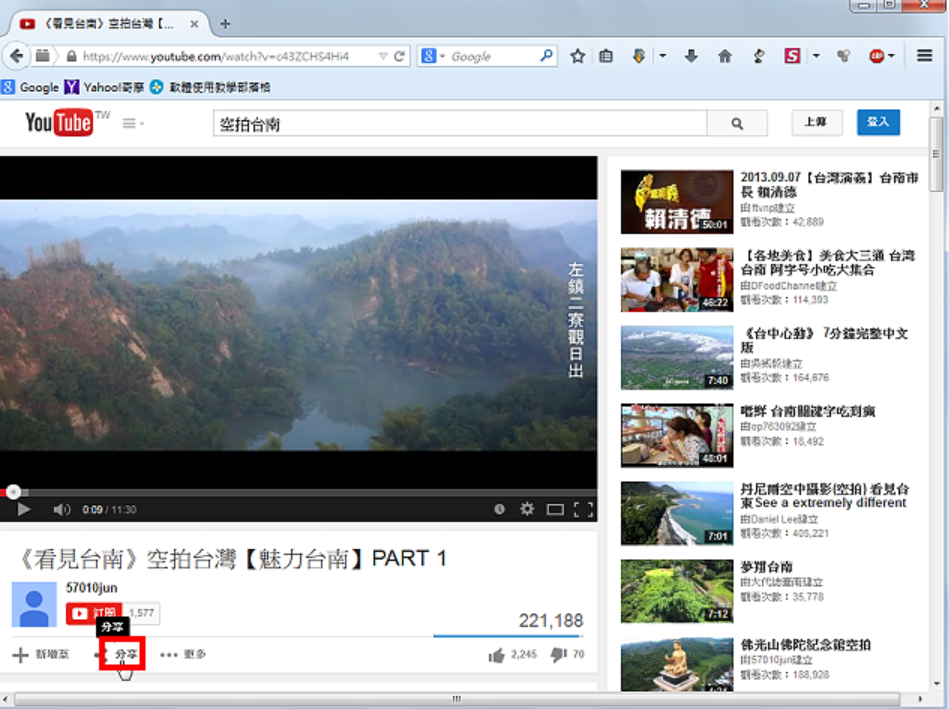Open the 丹尼爾空中攝影 video title link
Image resolution: width=949 pixels, height=709 pixels.
[x=824, y=496]
